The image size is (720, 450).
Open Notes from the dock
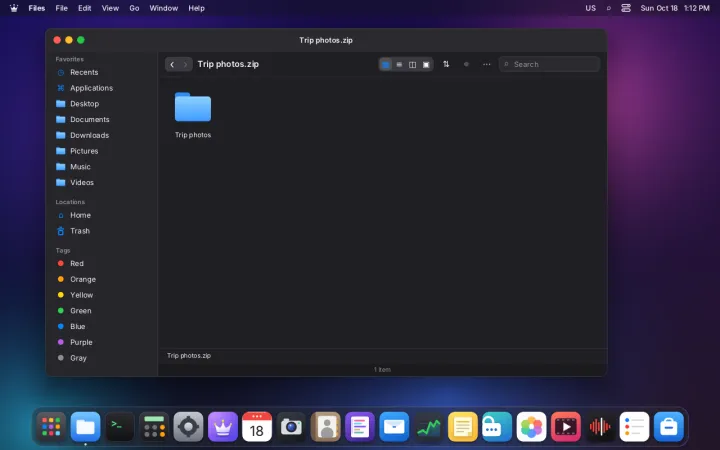pyautogui.click(x=463, y=427)
